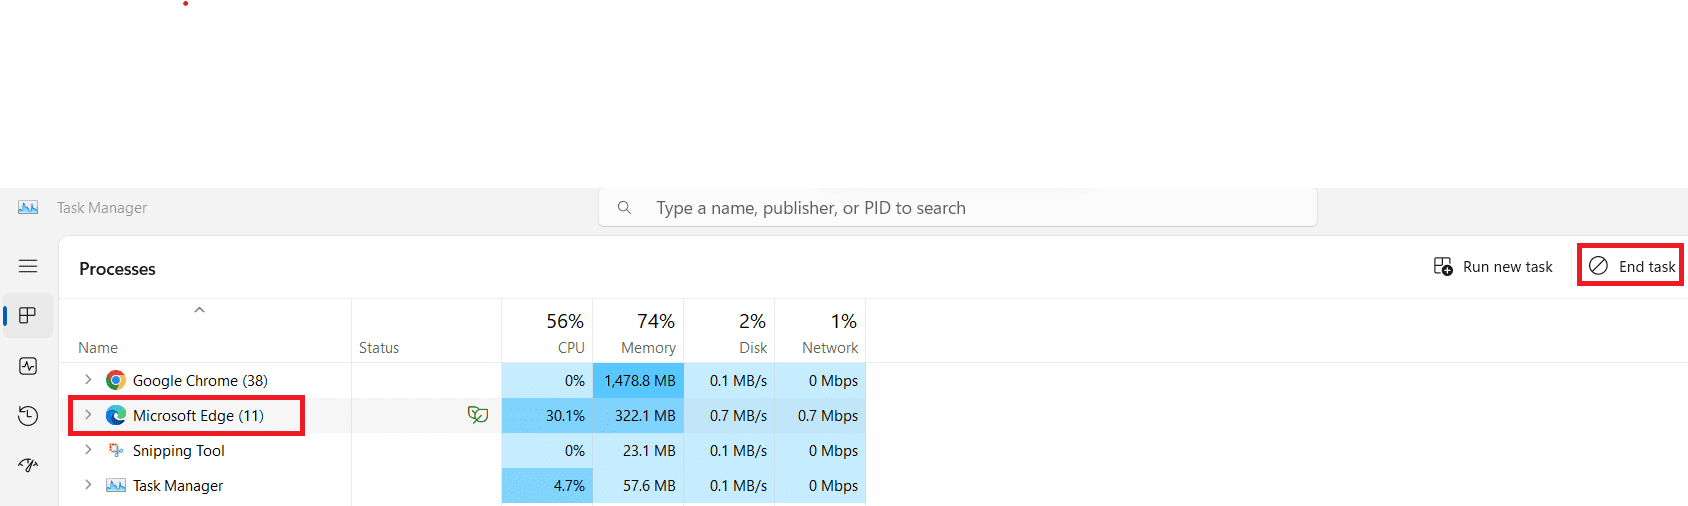The width and height of the screenshot is (1688, 506).
Task: Sort processes by Disk column
Action: coord(729,331)
